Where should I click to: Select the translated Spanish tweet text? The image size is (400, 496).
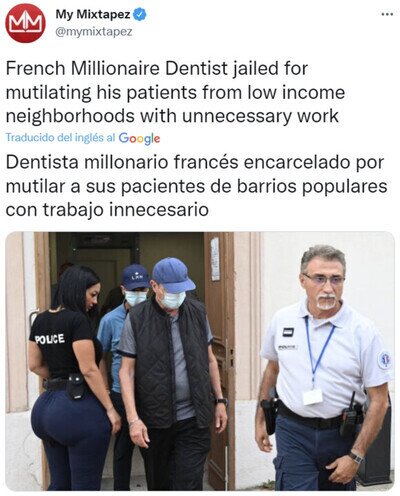tap(197, 186)
